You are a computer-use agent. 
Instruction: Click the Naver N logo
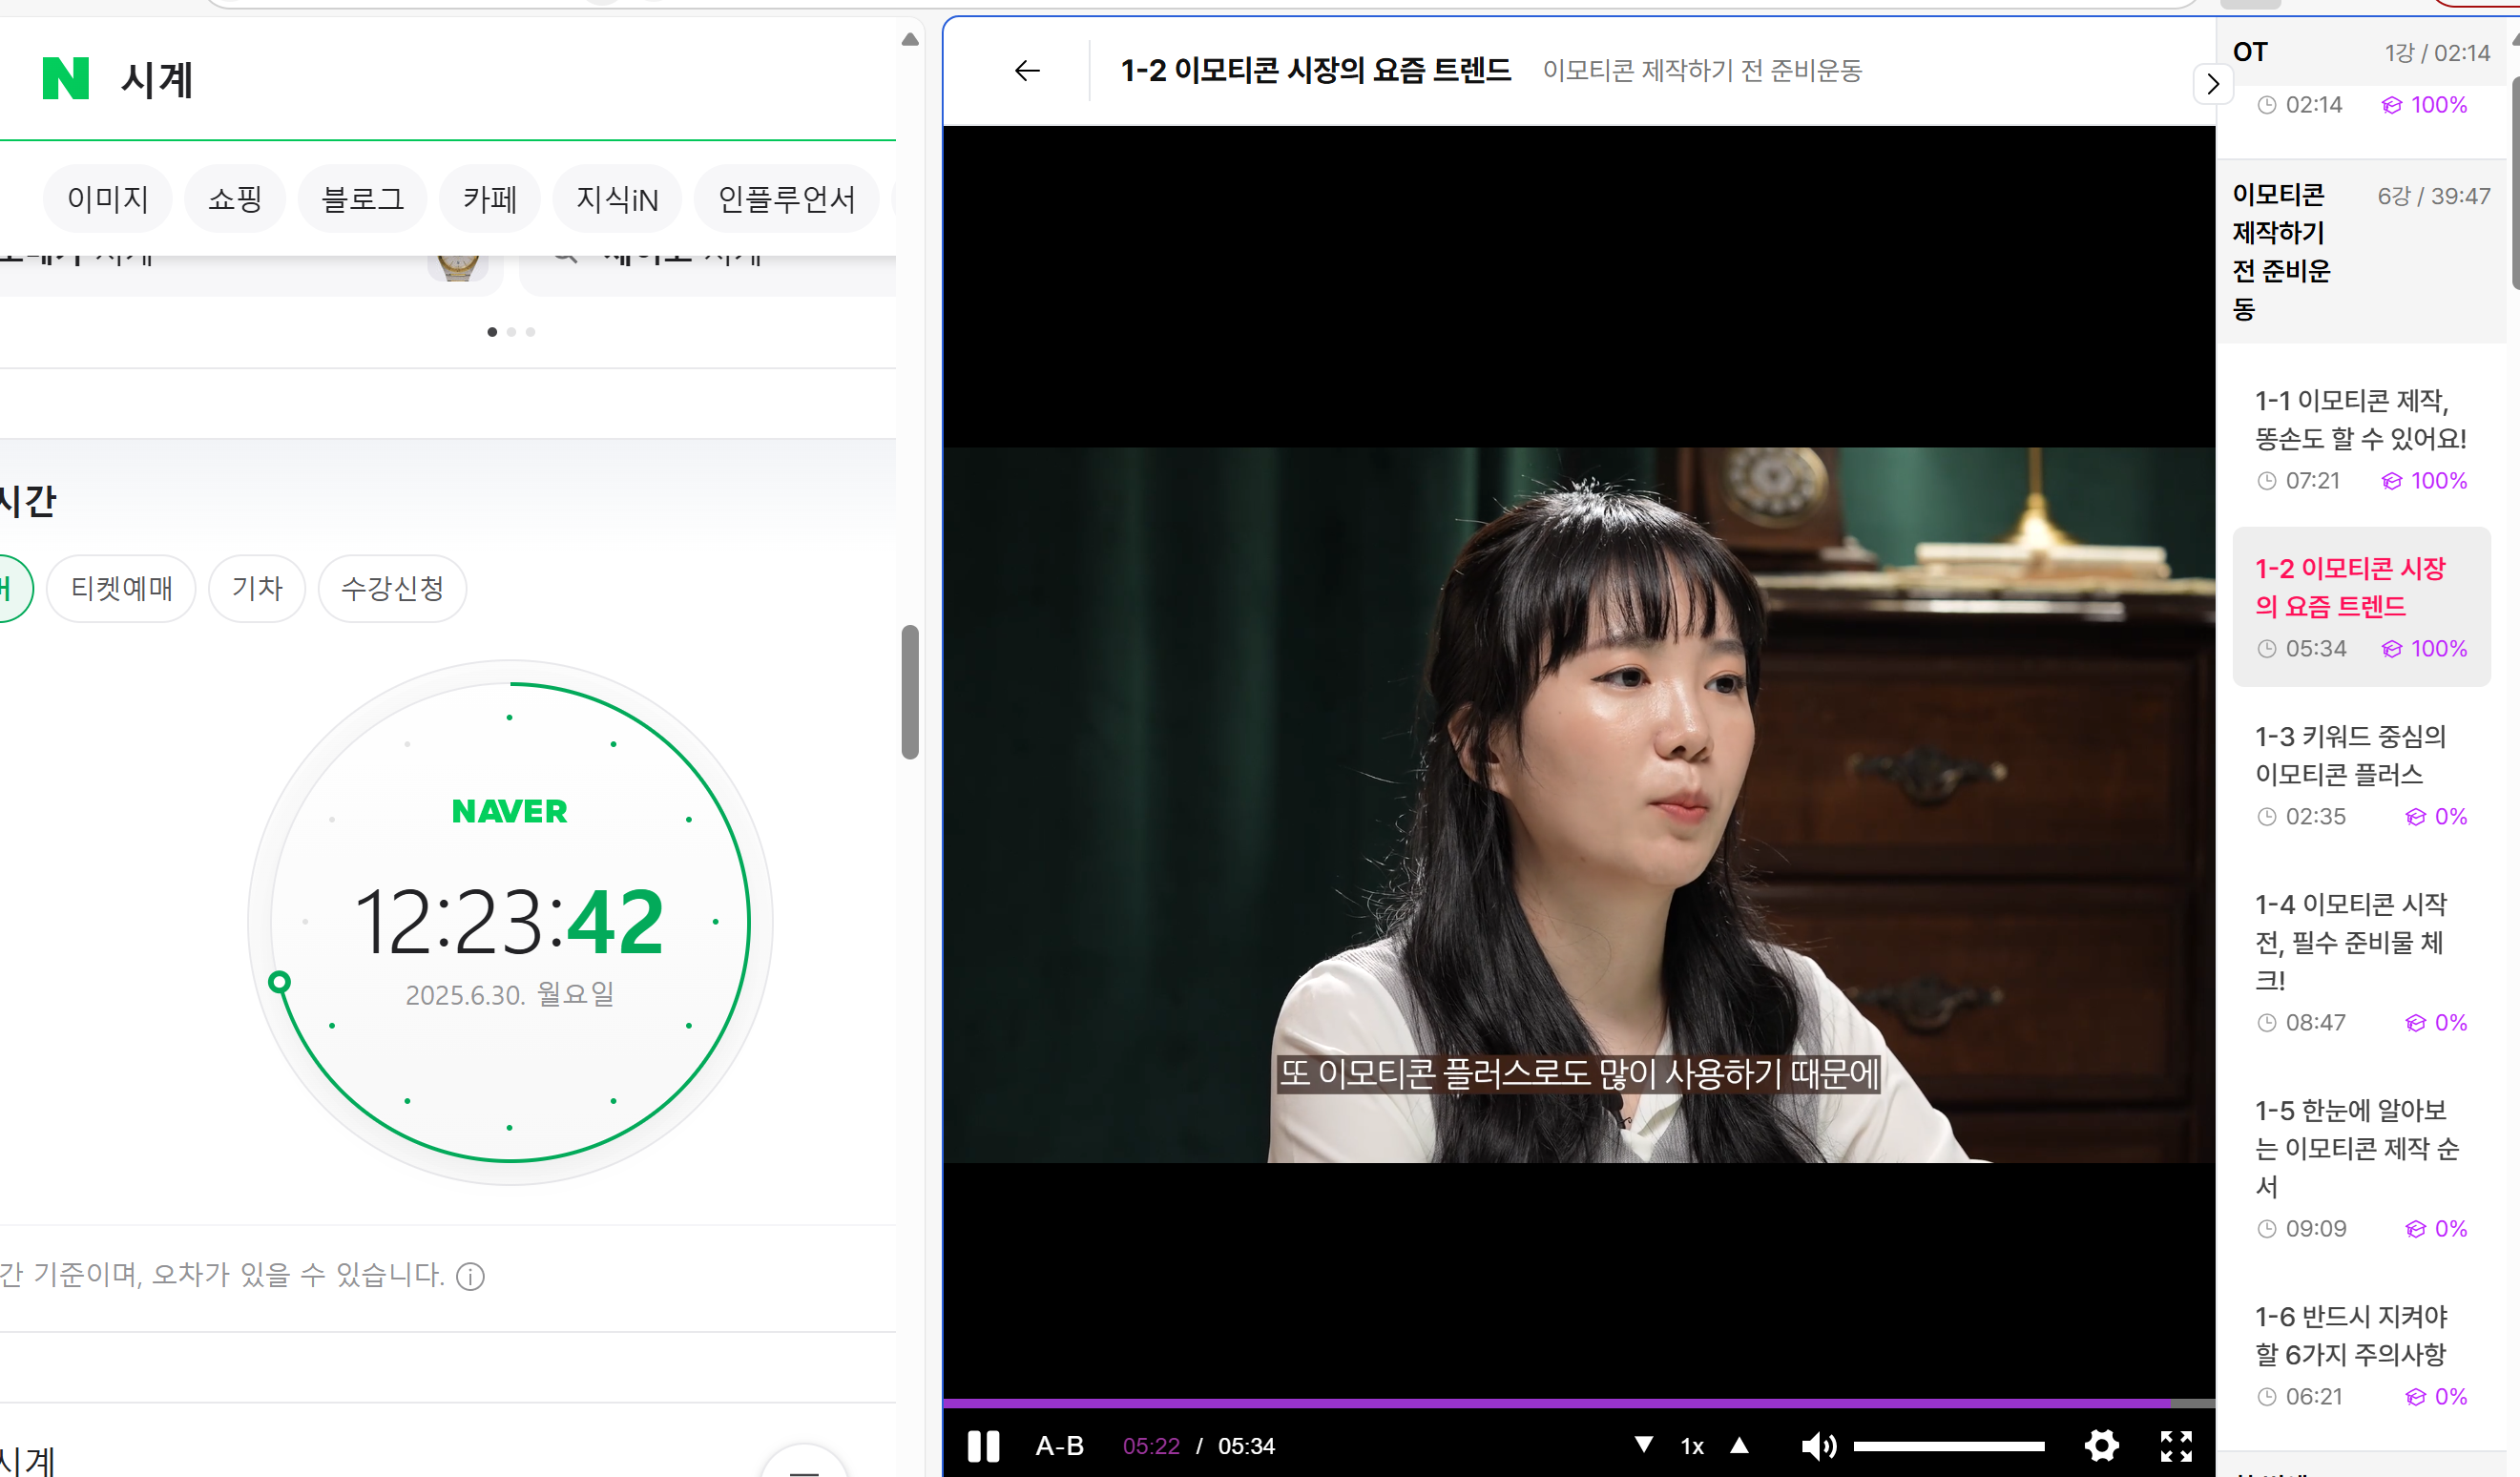pyautogui.click(x=66, y=79)
